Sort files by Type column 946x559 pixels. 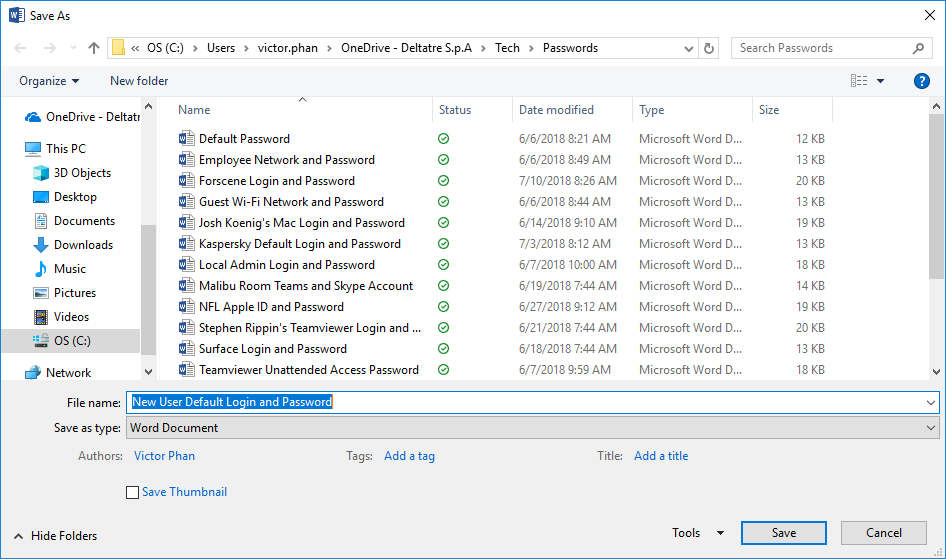652,110
